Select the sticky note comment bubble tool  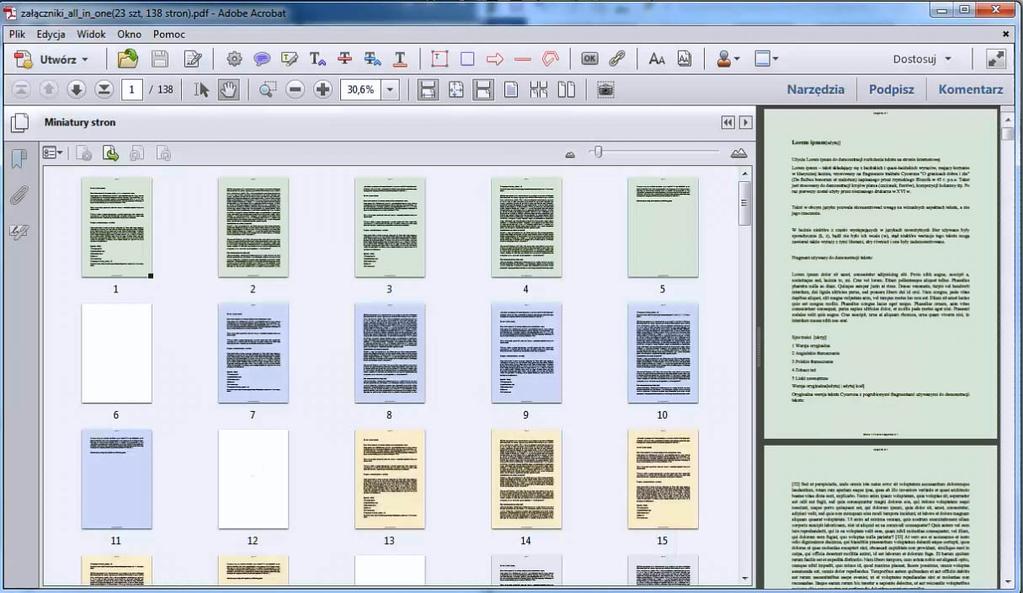coord(262,59)
